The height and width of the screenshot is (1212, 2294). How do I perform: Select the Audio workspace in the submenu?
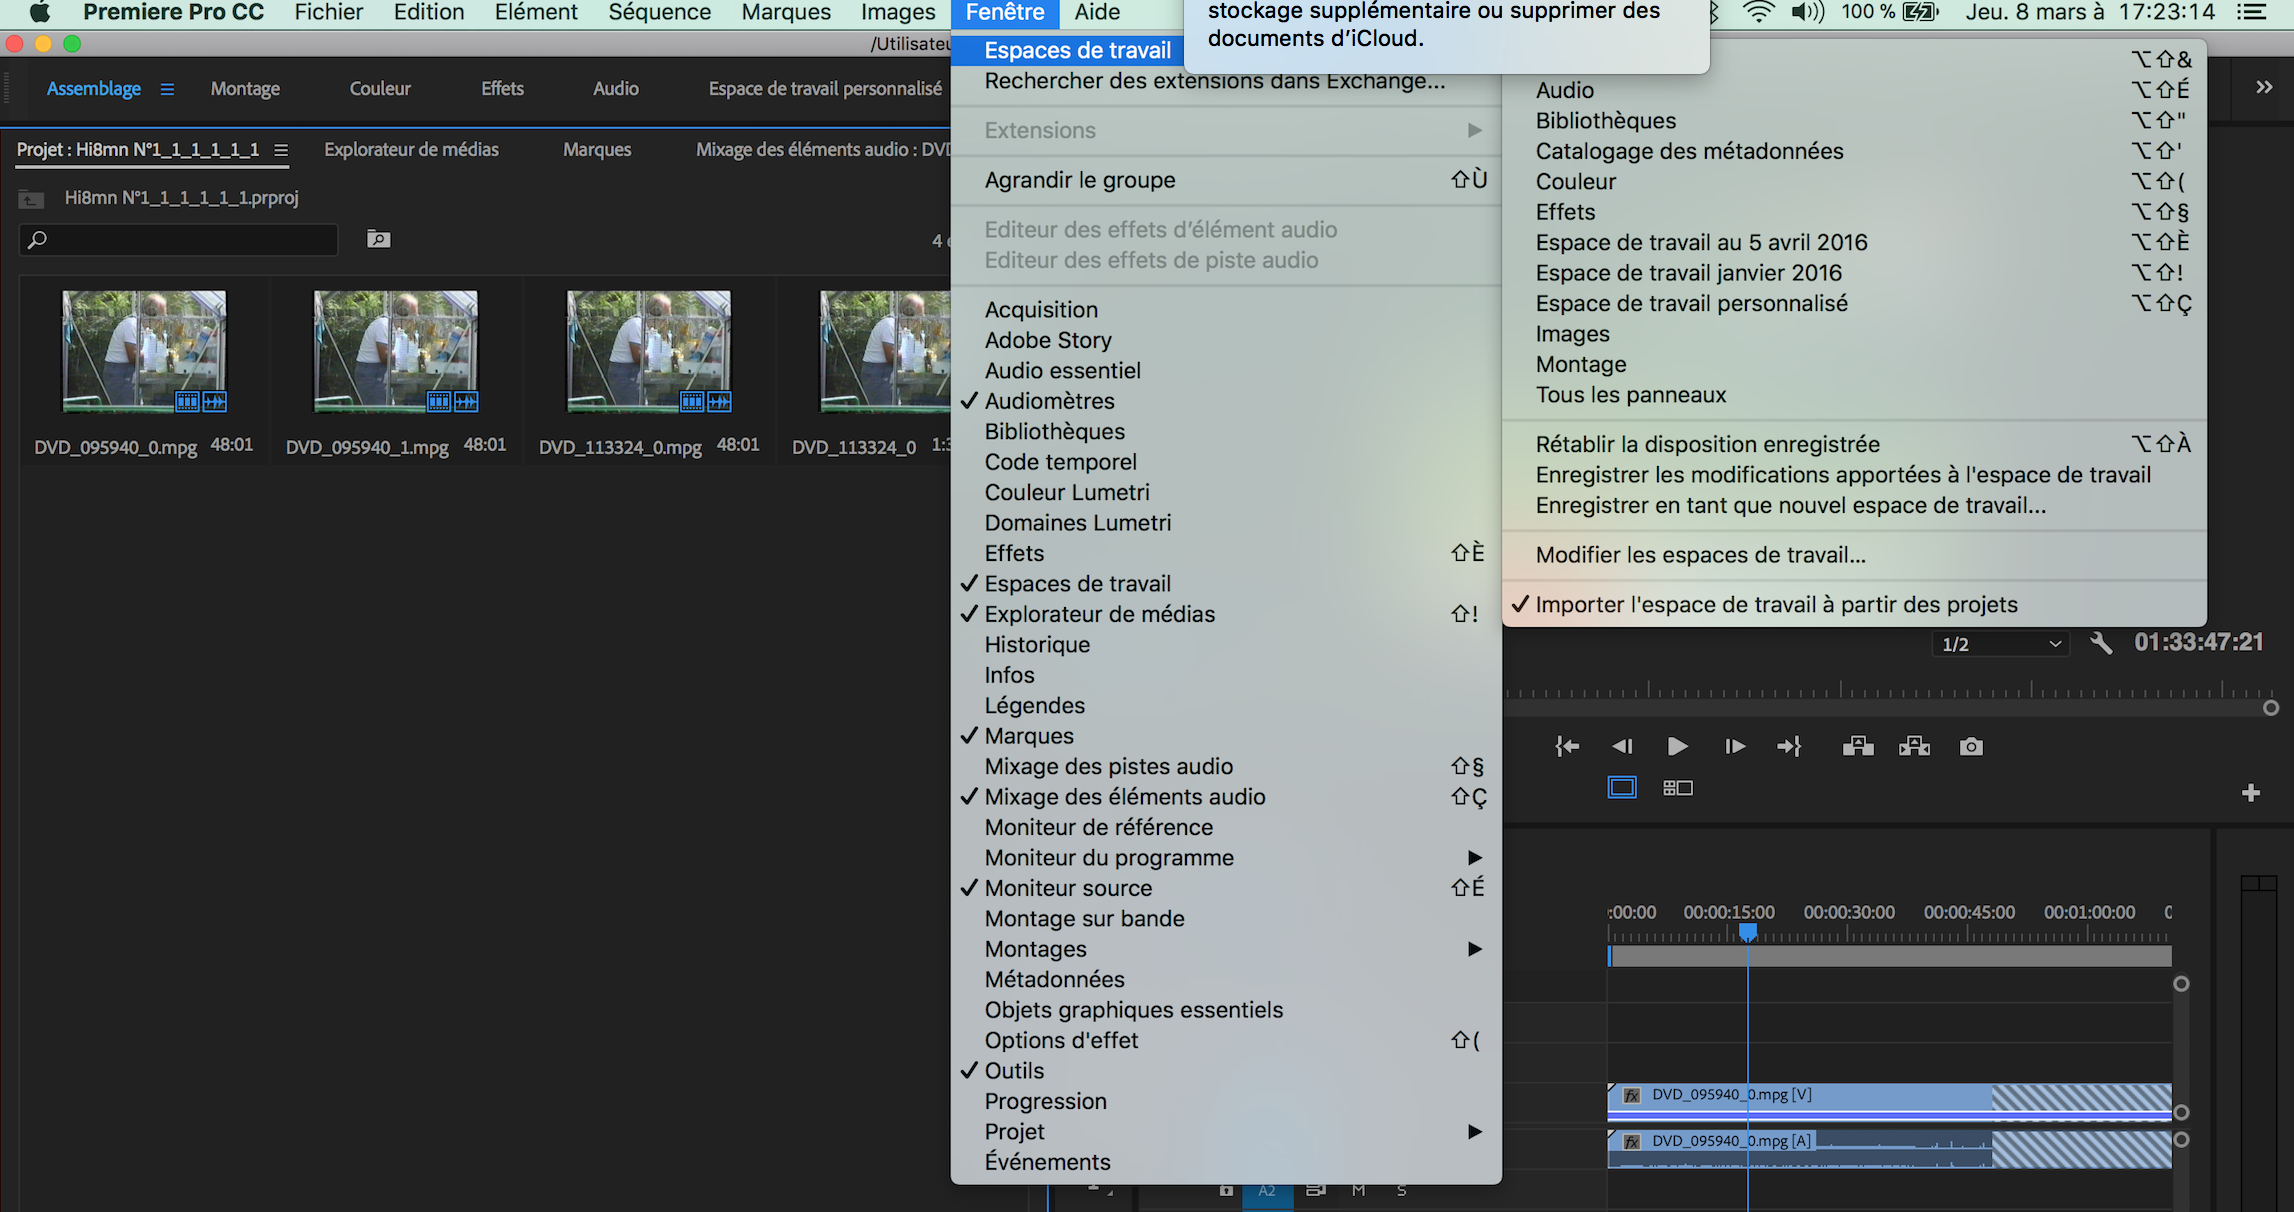1854,90
